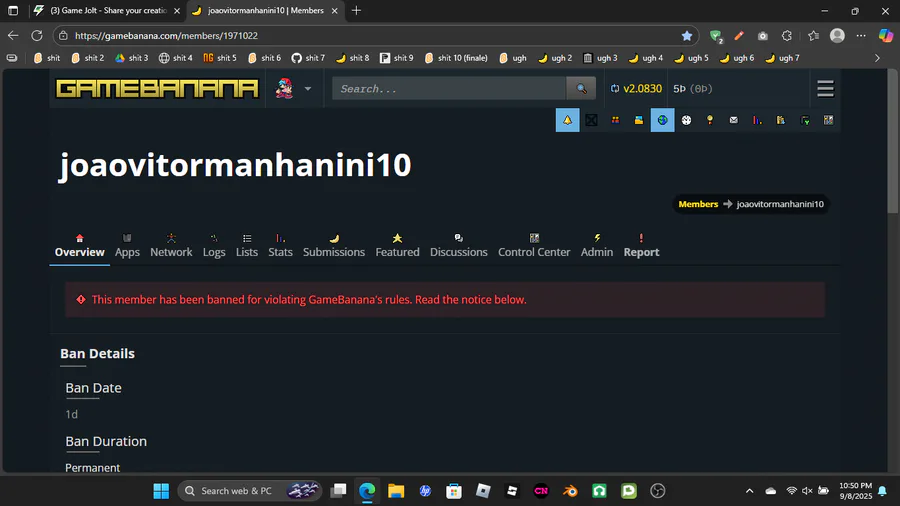Open the Windows Start menu
Screen dimensions: 900x506
click(161, 491)
